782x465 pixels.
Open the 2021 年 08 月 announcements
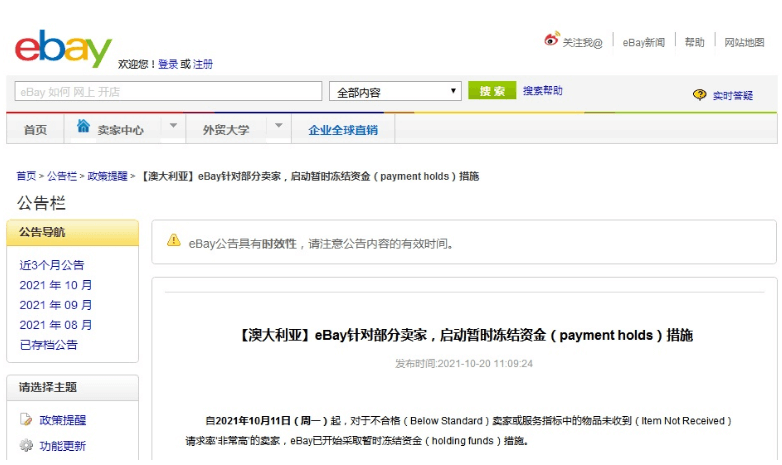point(56,325)
